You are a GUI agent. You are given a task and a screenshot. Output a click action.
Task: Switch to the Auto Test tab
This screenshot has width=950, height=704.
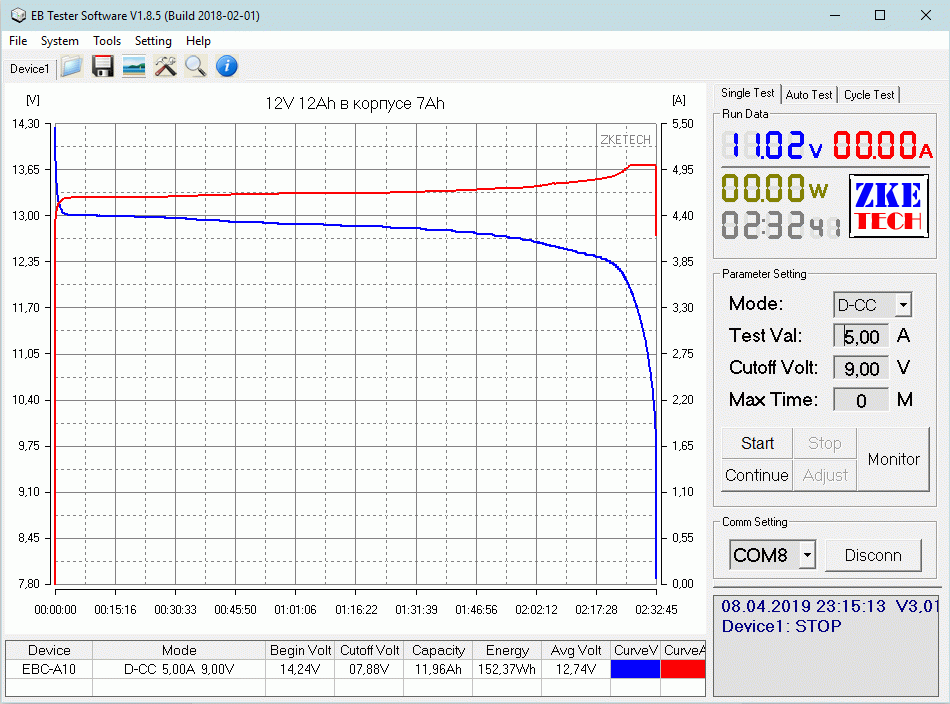(808, 94)
